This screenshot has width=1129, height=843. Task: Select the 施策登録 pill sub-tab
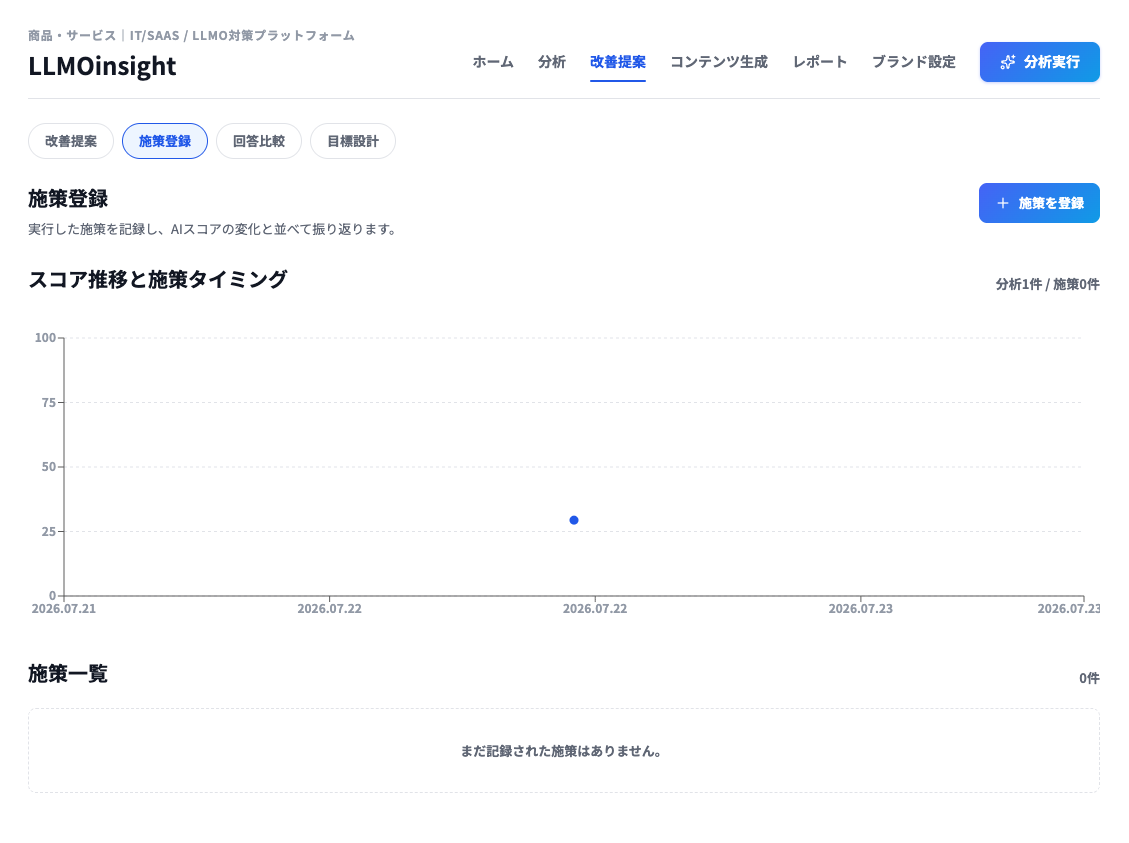click(165, 141)
